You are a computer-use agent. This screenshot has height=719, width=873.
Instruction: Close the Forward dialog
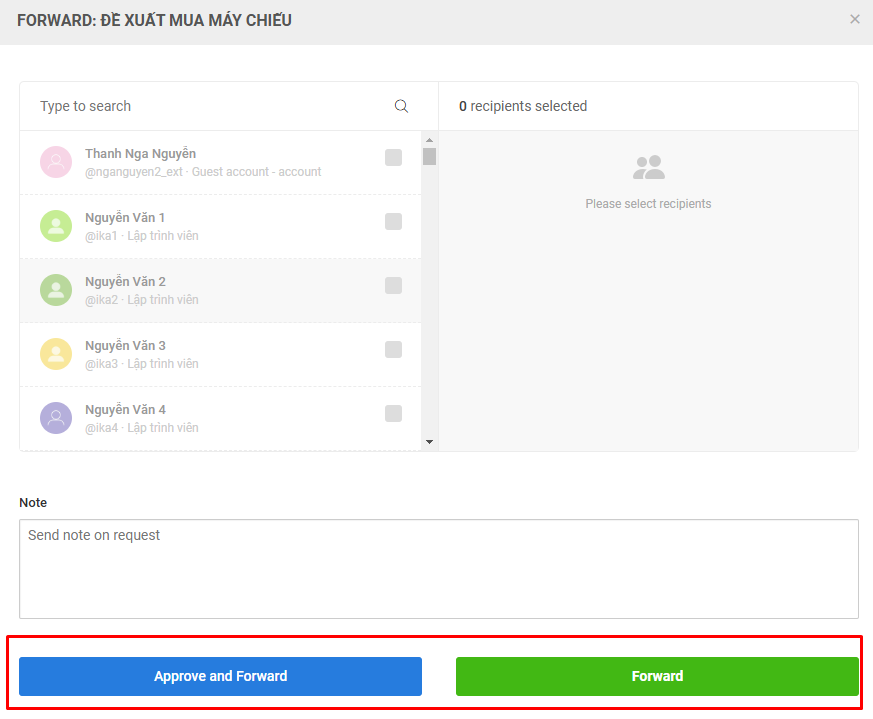[x=855, y=19]
